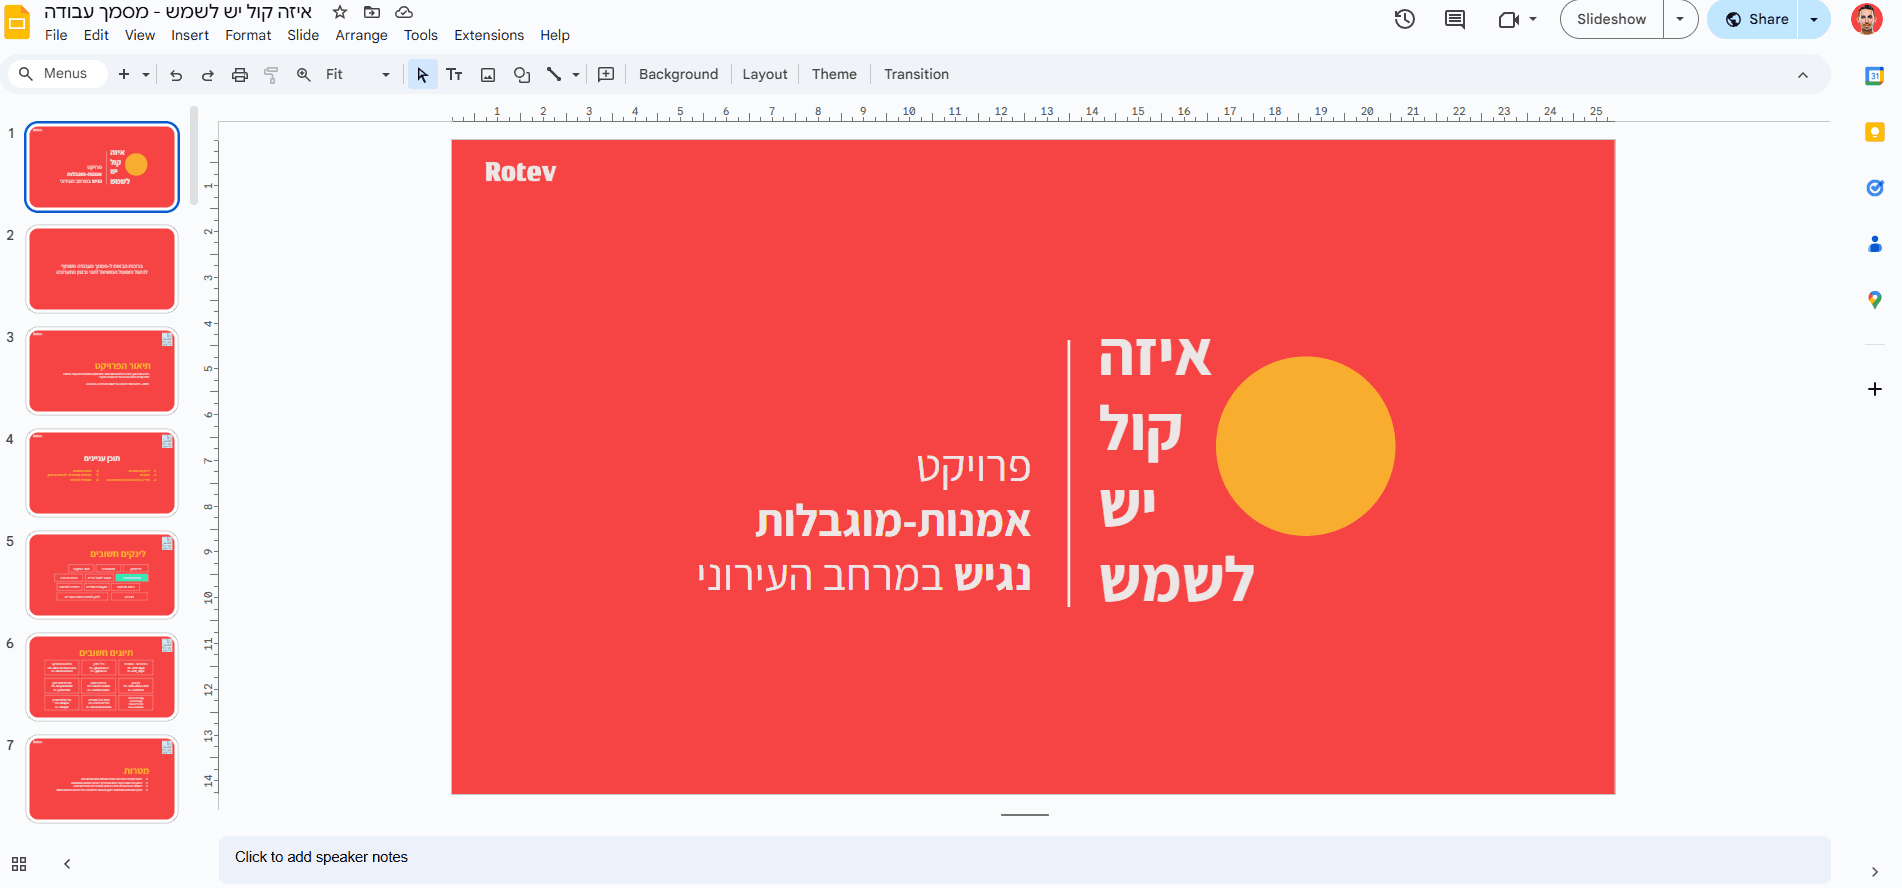Open the Slide menu
The image size is (1902, 888).
click(x=303, y=35)
